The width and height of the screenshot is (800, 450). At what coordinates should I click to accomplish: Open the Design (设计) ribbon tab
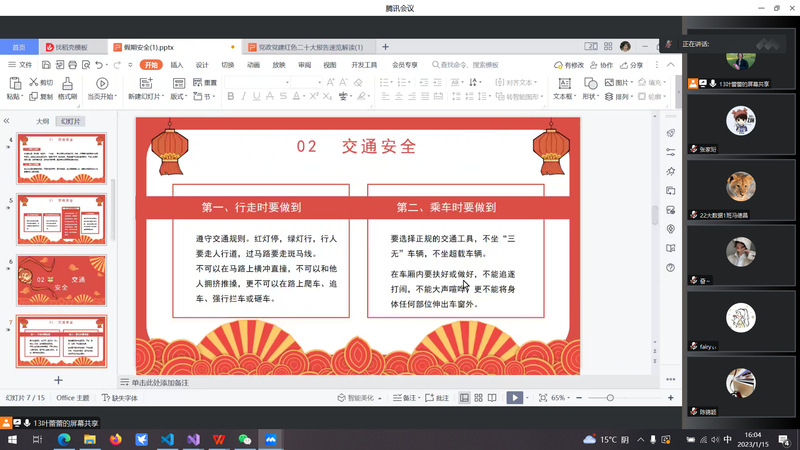click(202, 65)
